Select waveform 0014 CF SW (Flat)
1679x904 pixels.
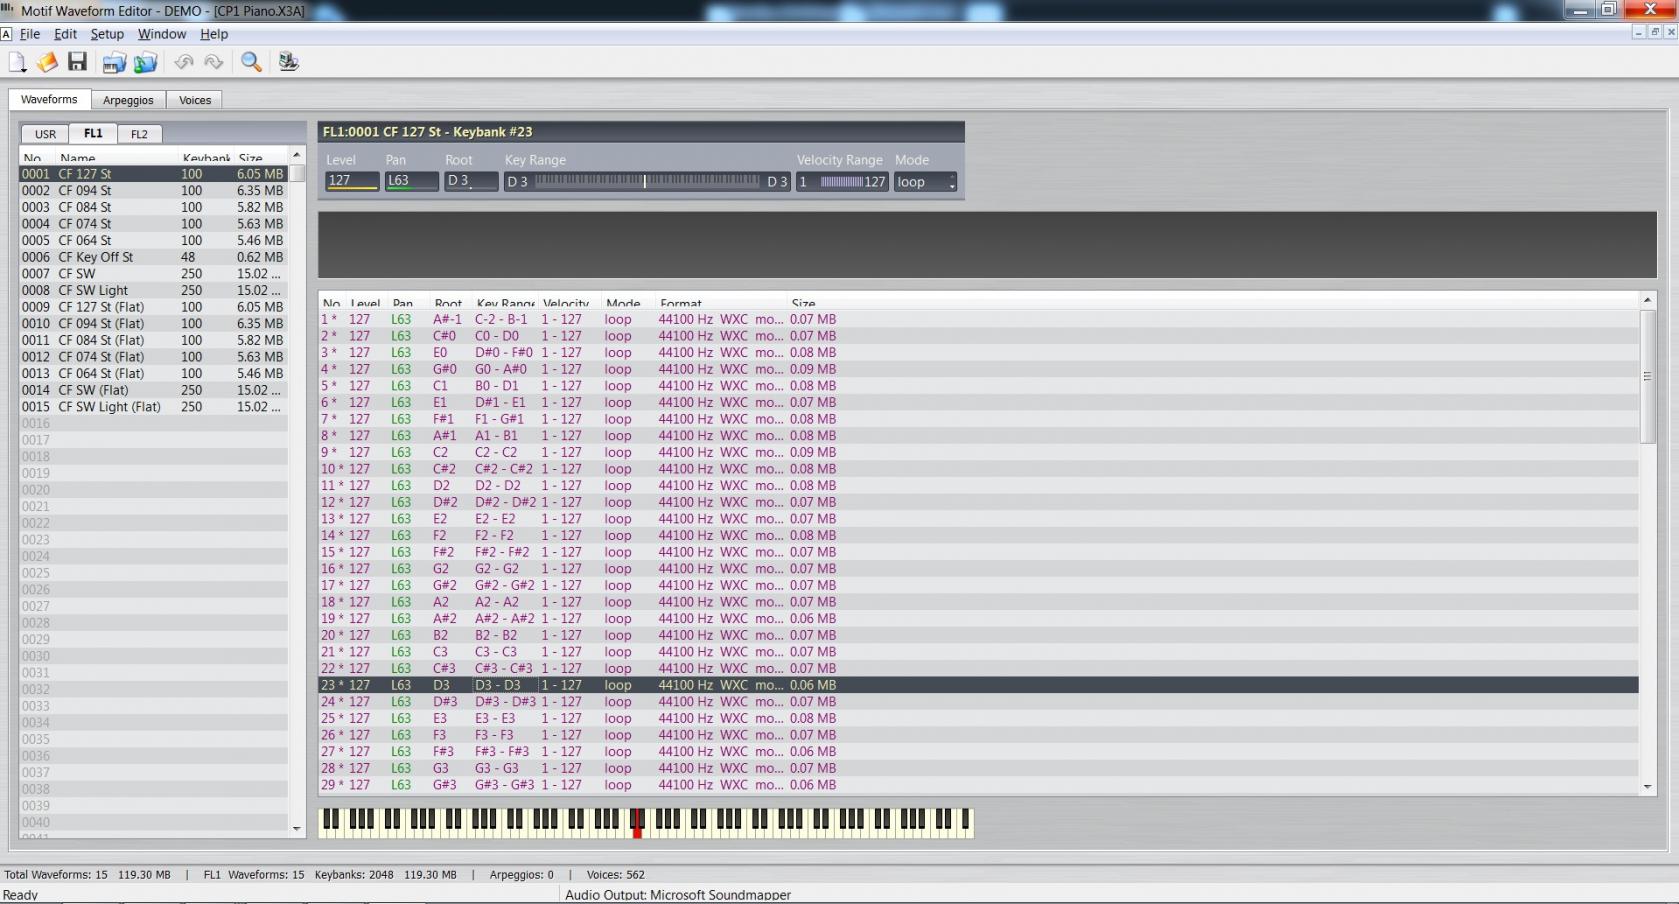(x=154, y=390)
